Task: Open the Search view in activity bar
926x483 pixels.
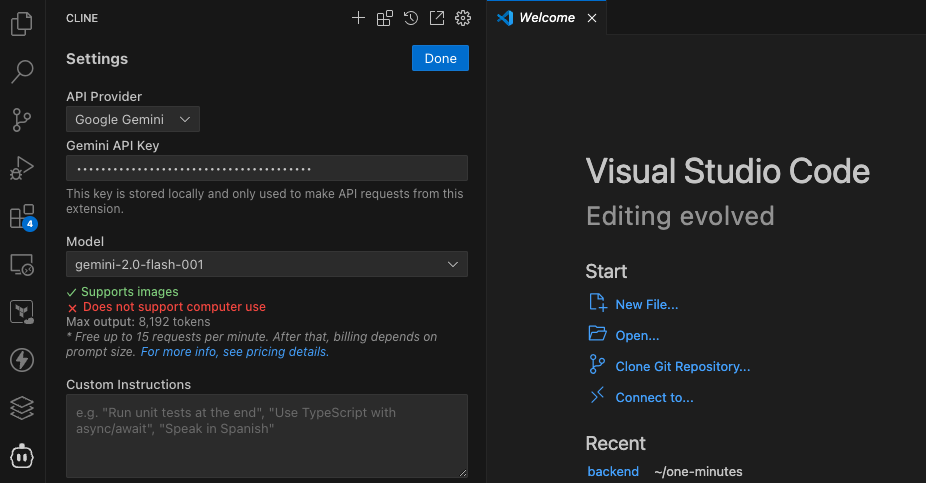Action: pyautogui.click(x=22, y=71)
